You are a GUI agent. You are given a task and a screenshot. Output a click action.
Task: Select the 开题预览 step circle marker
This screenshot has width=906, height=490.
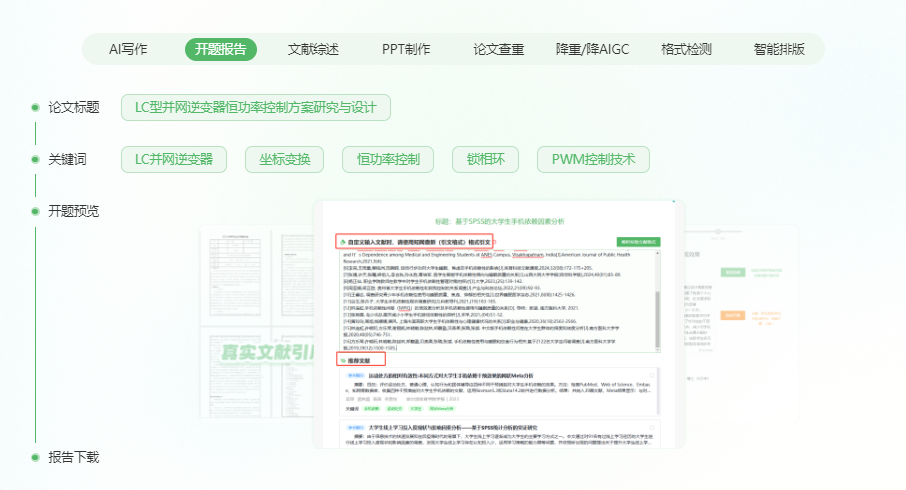click(33, 211)
